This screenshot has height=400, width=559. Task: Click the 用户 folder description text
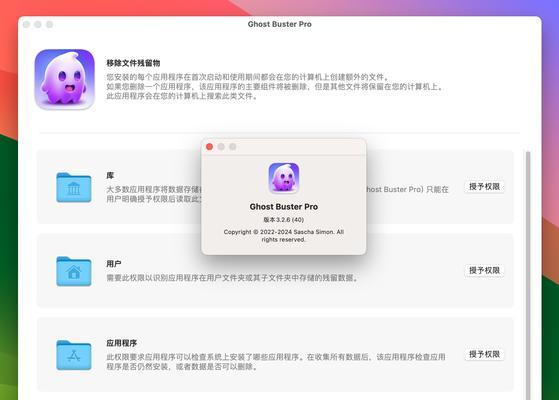232,278
